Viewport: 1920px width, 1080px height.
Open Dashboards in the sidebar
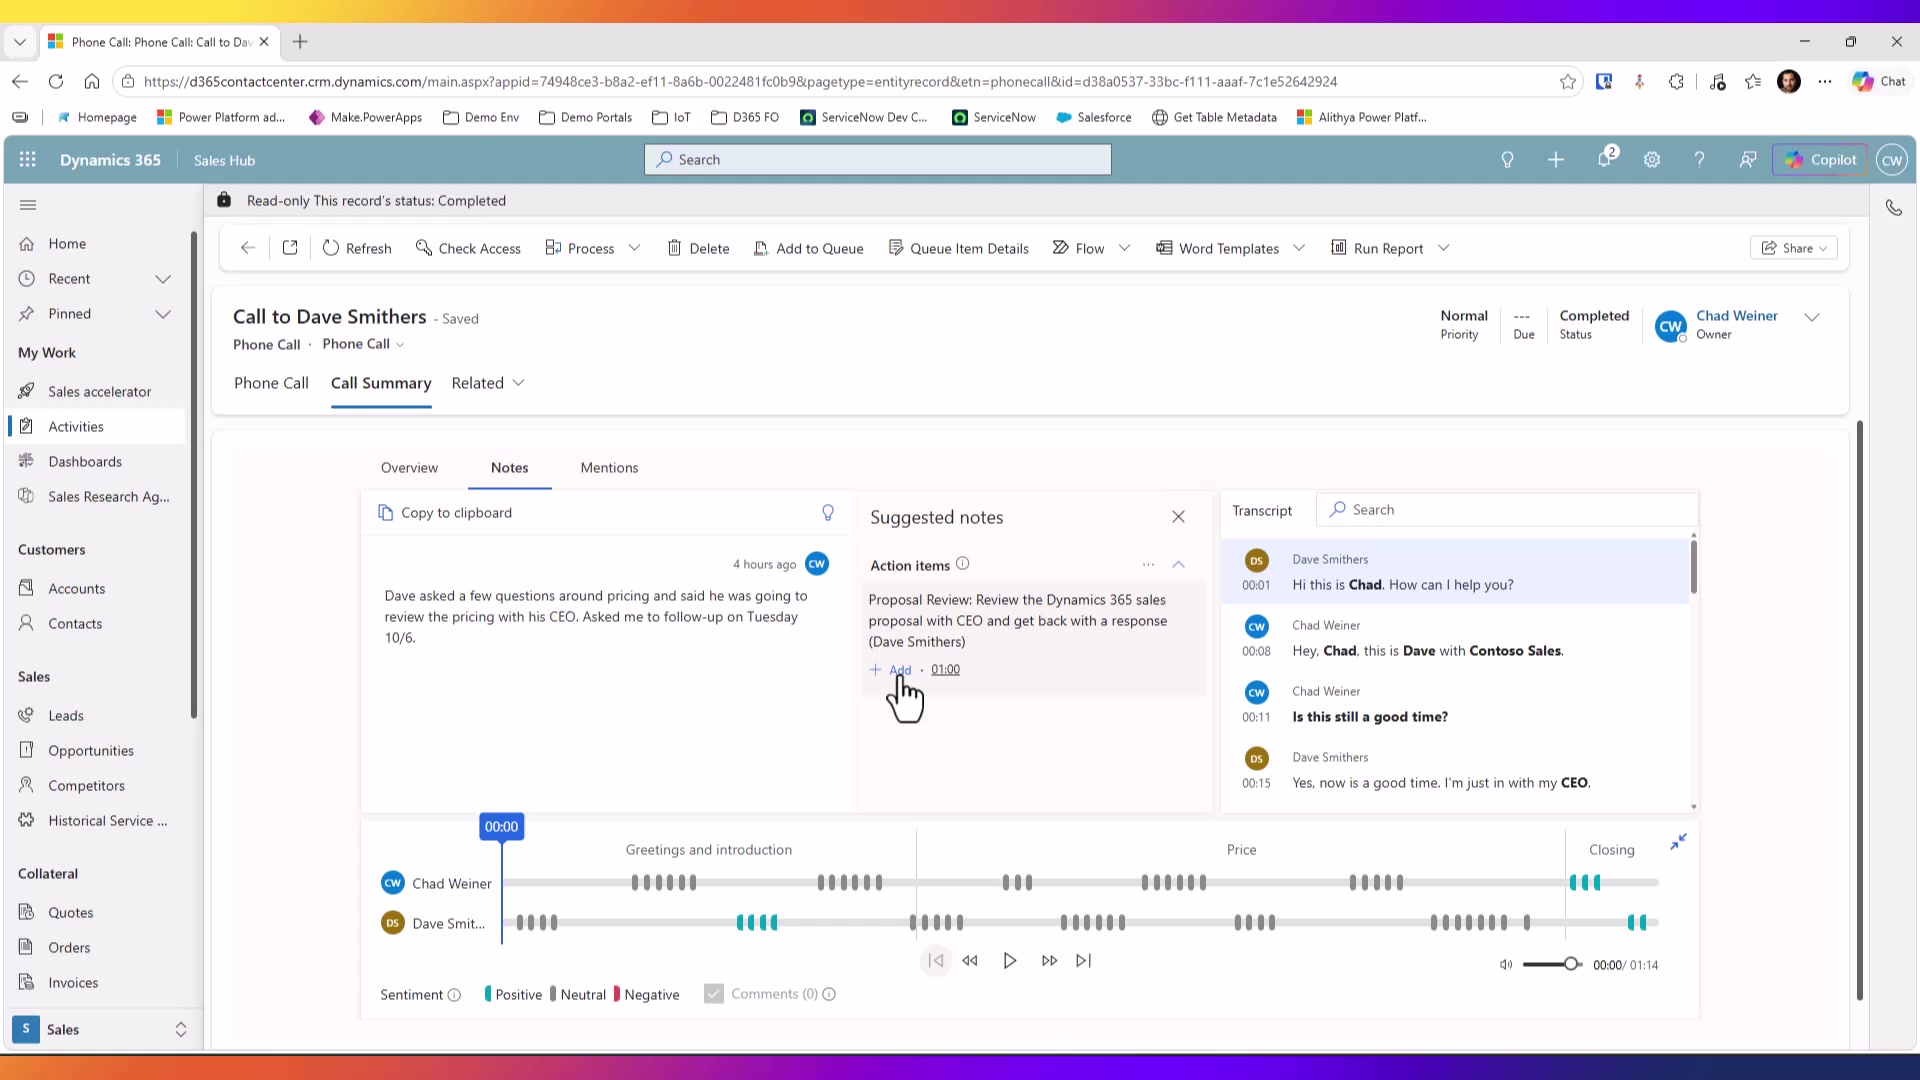[97, 462]
